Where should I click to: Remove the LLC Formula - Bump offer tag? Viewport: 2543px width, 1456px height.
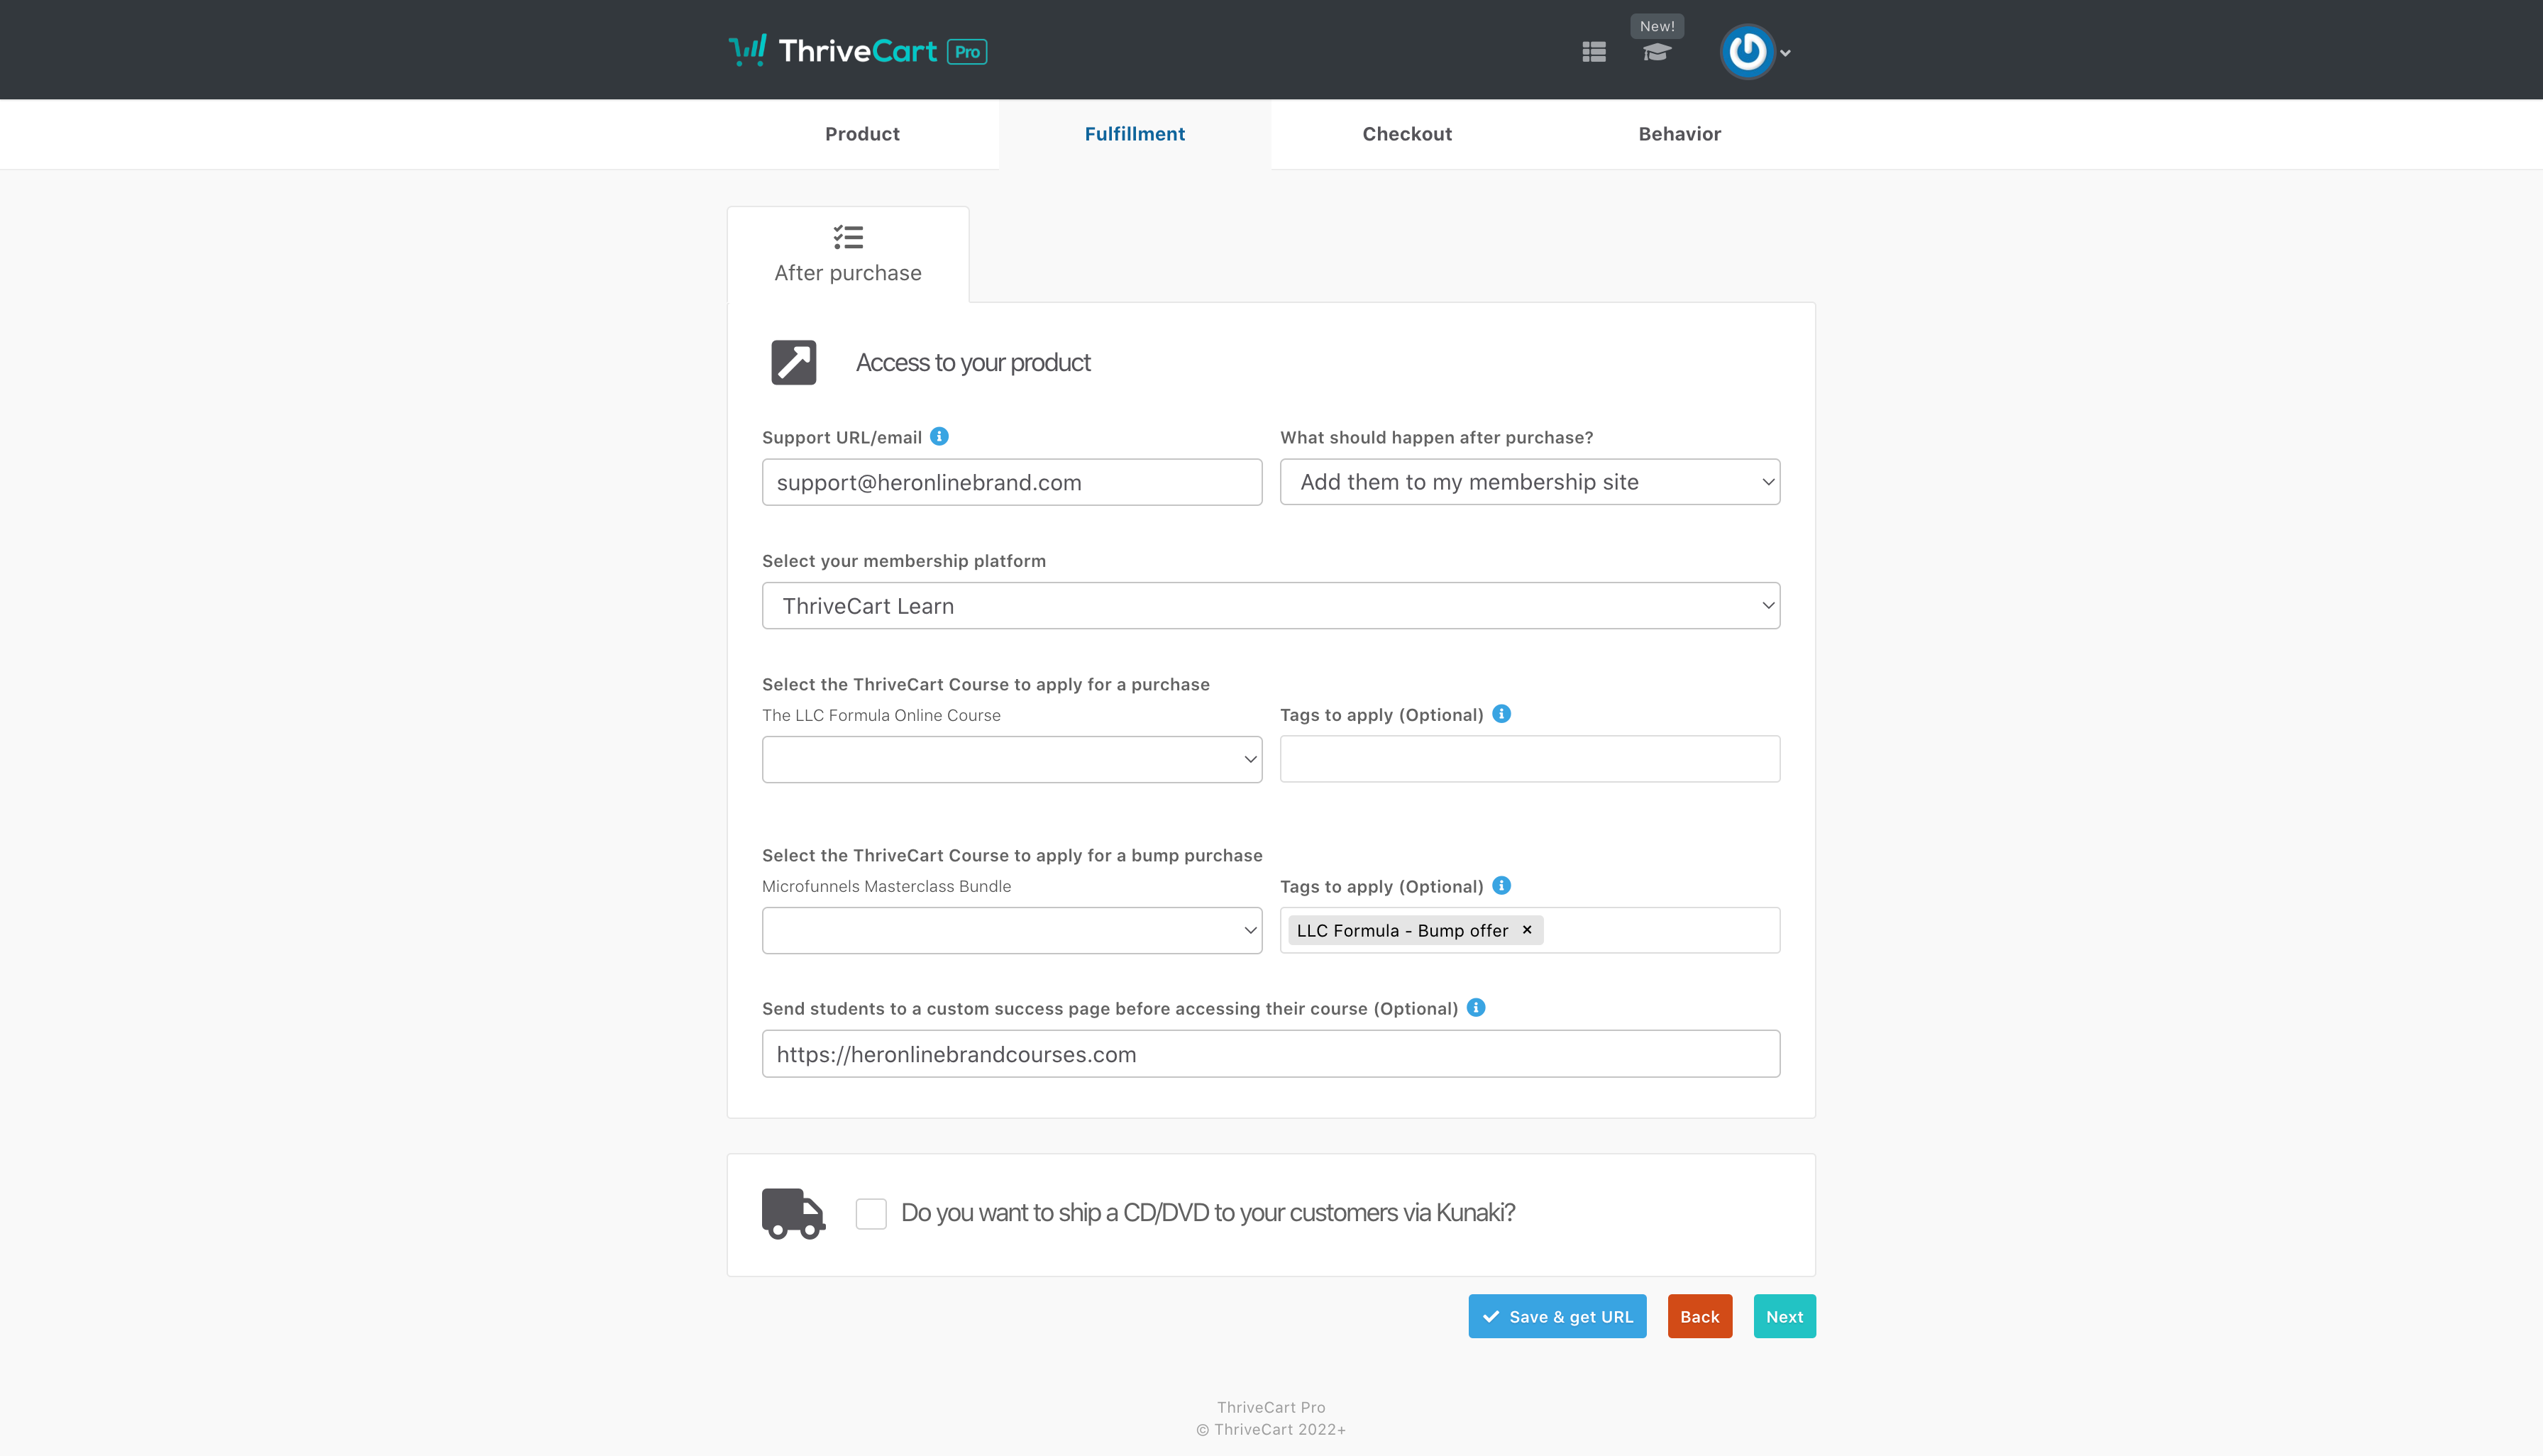click(1527, 930)
